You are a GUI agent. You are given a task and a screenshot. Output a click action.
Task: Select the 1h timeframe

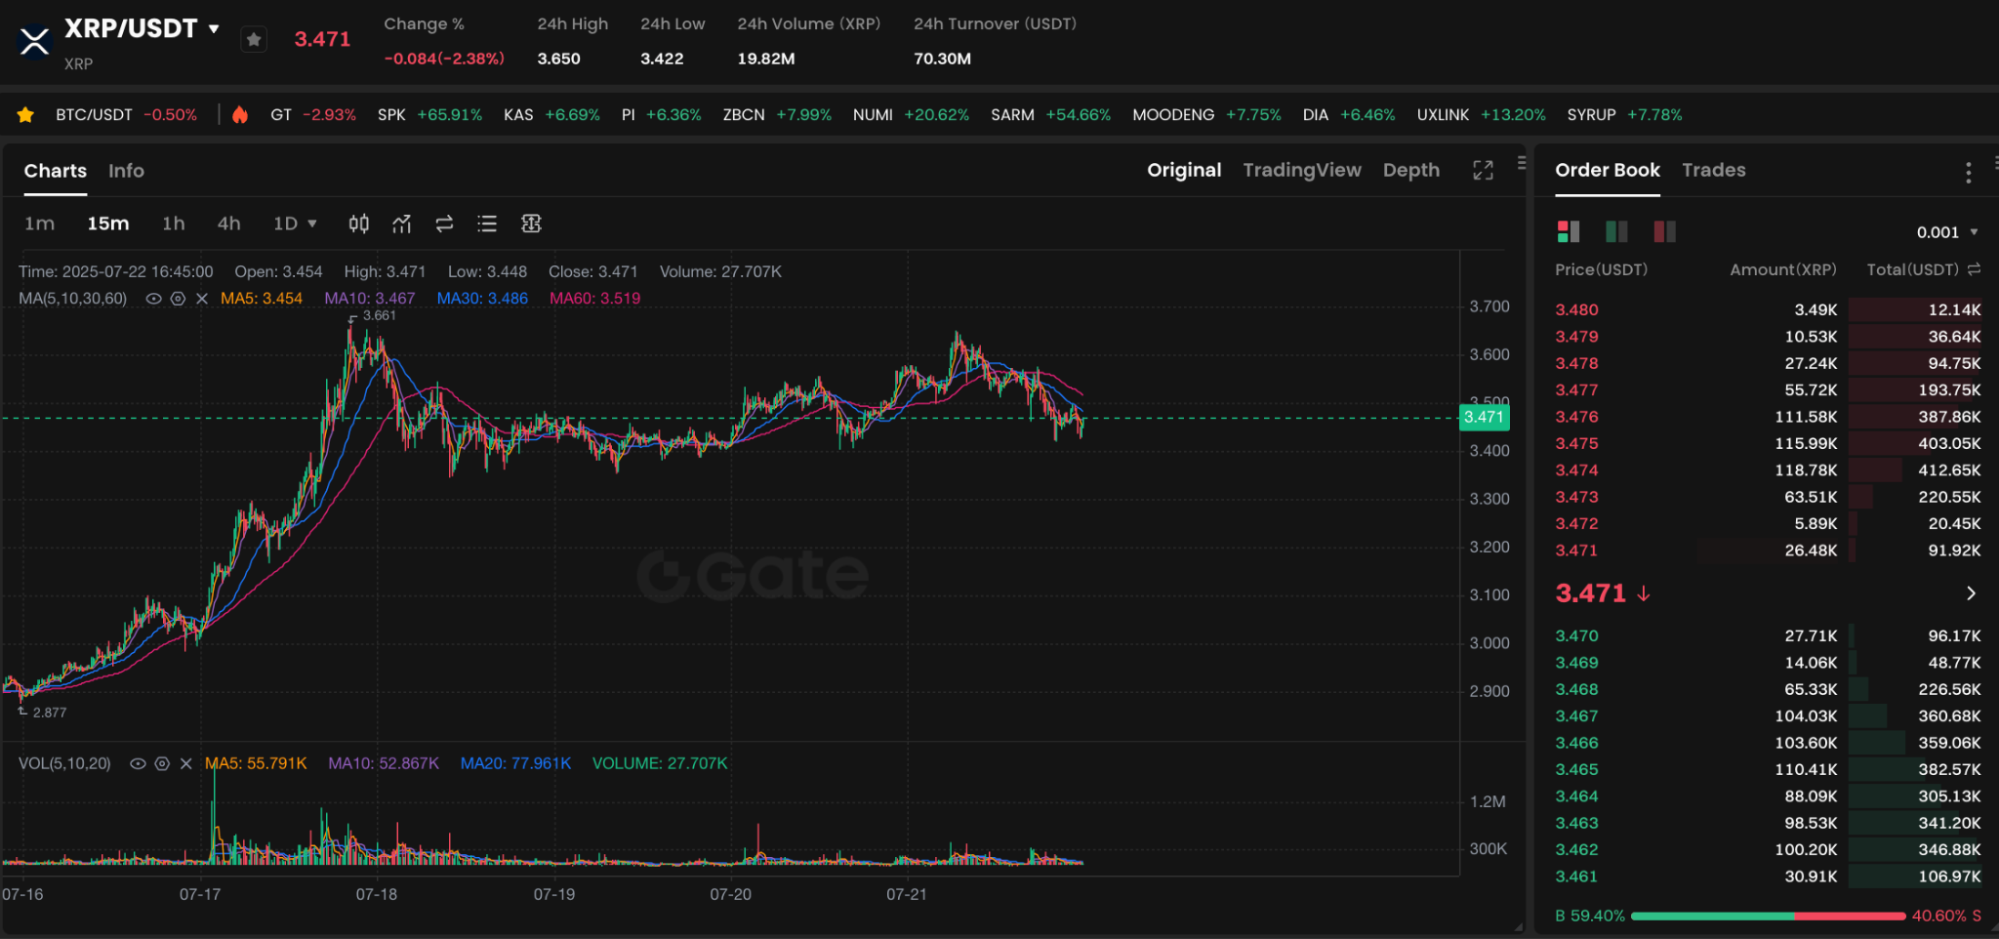(173, 224)
